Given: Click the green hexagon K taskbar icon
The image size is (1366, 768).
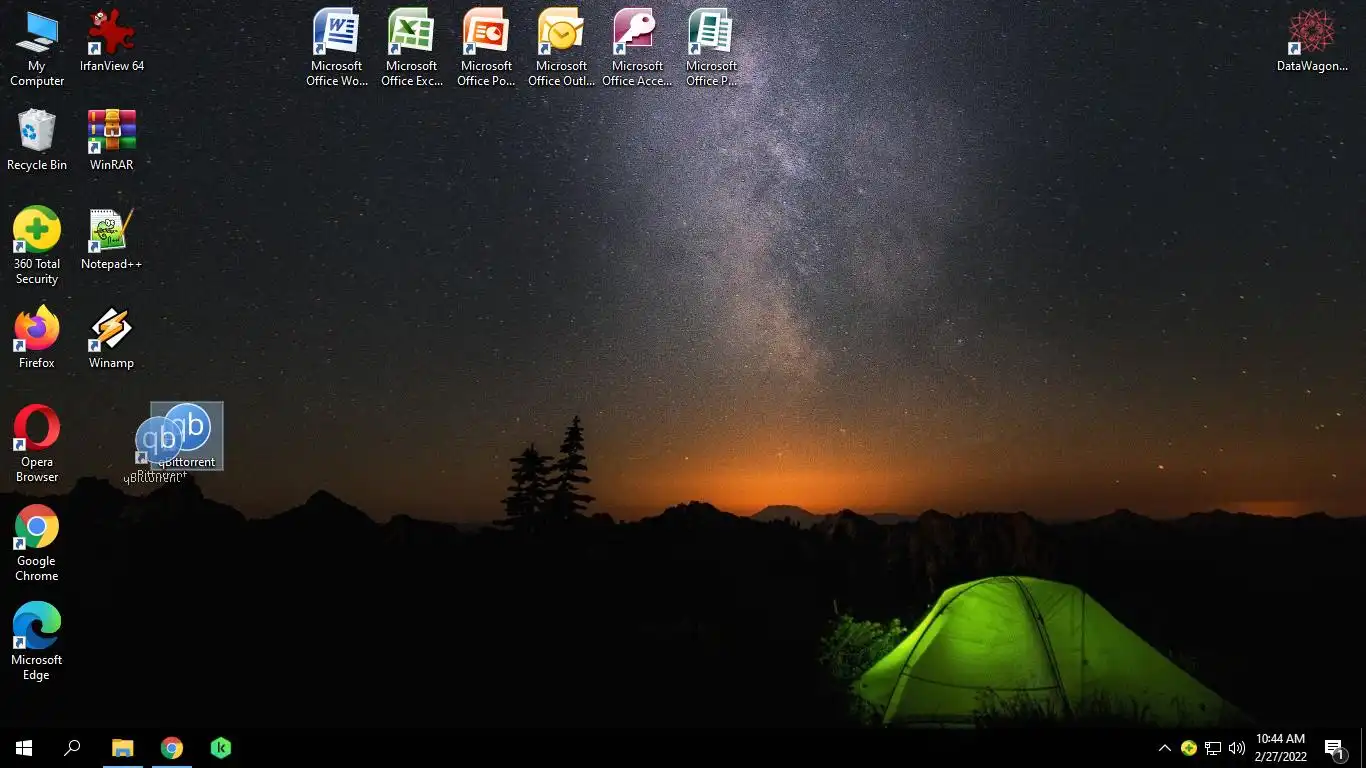Looking at the screenshot, I should tap(221, 748).
